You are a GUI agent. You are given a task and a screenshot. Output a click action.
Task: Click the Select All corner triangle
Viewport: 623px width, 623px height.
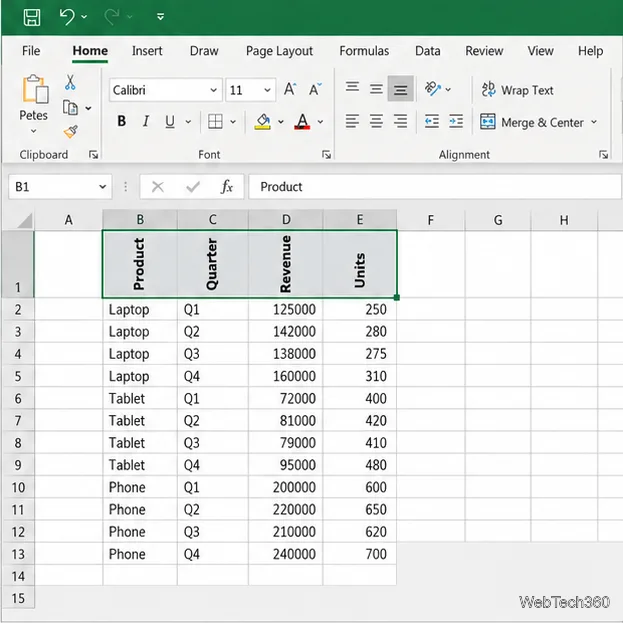click(x=25, y=221)
